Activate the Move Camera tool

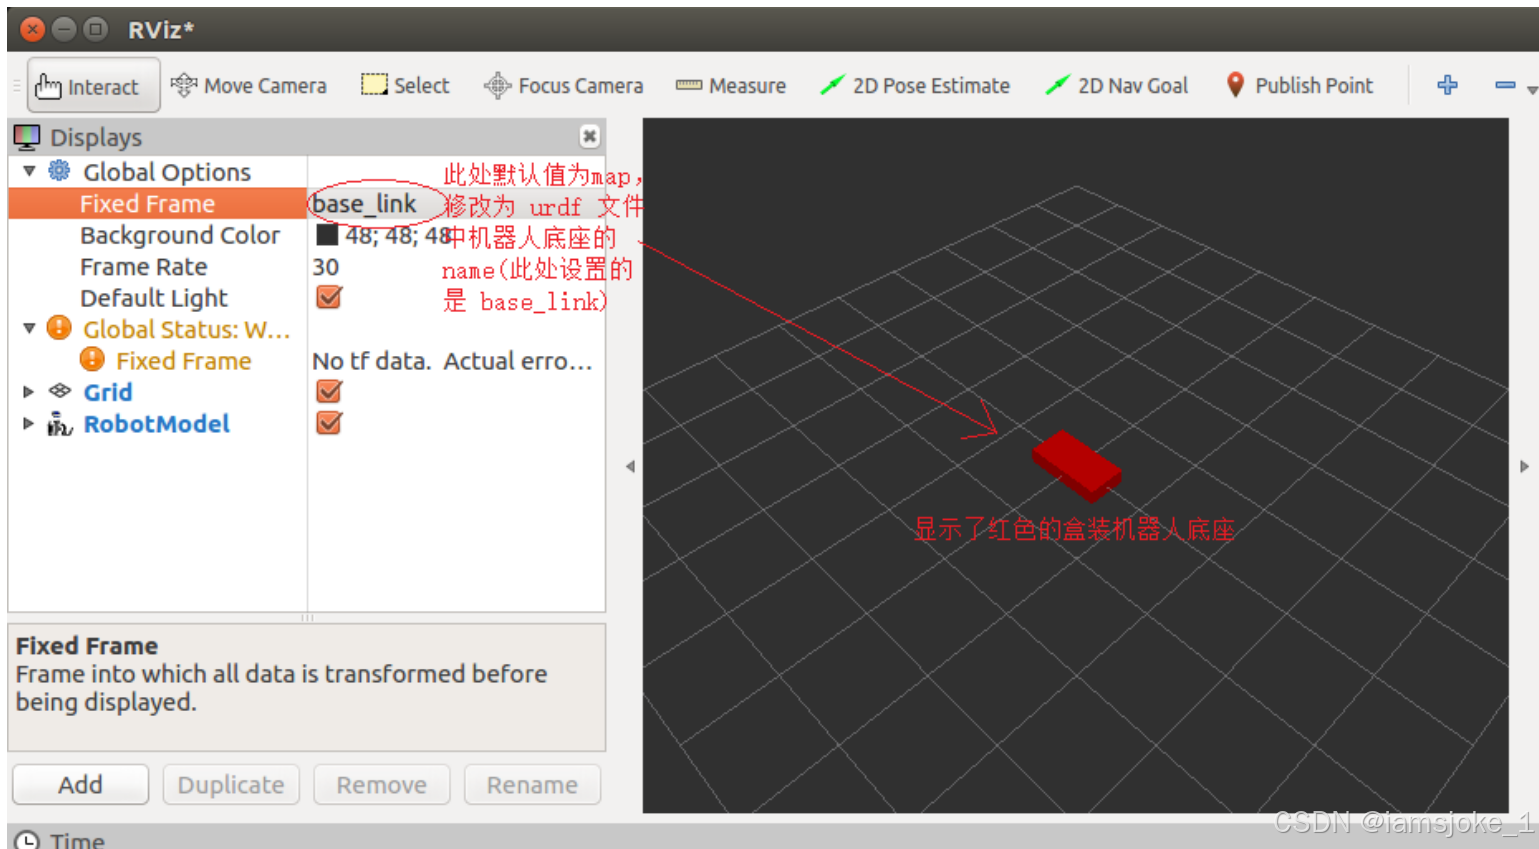click(249, 86)
